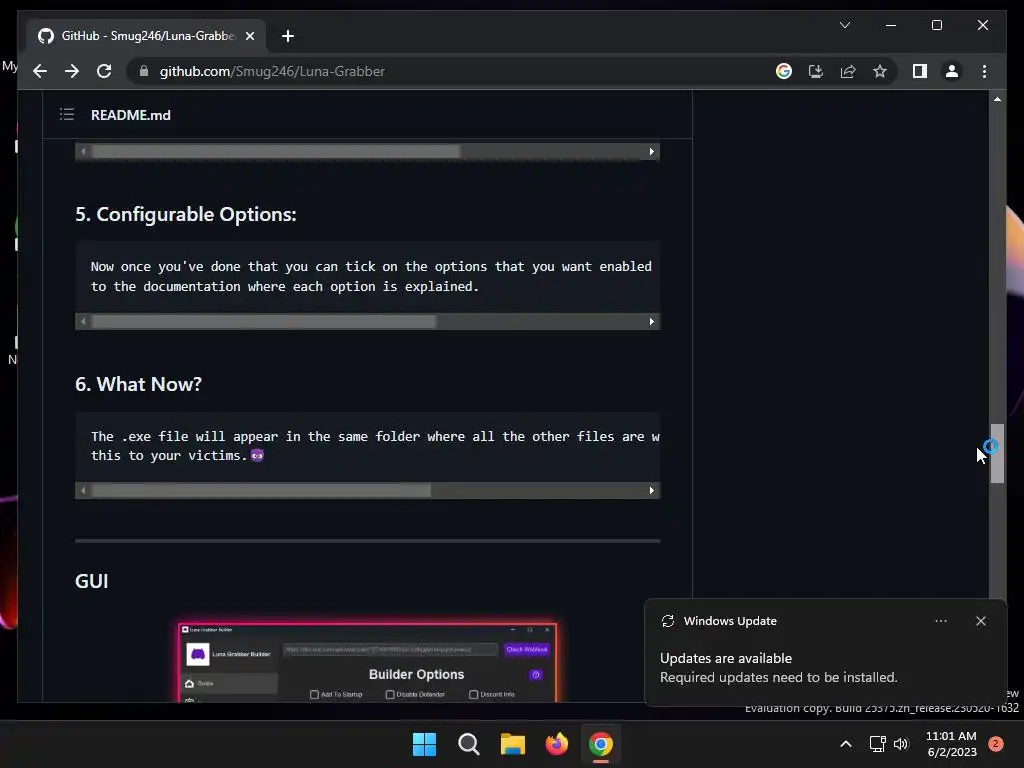1024x768 pixels.
Task: Click right arrow of What Now code scrollbar
Action: pyautogui.click(x=651, y=490)
